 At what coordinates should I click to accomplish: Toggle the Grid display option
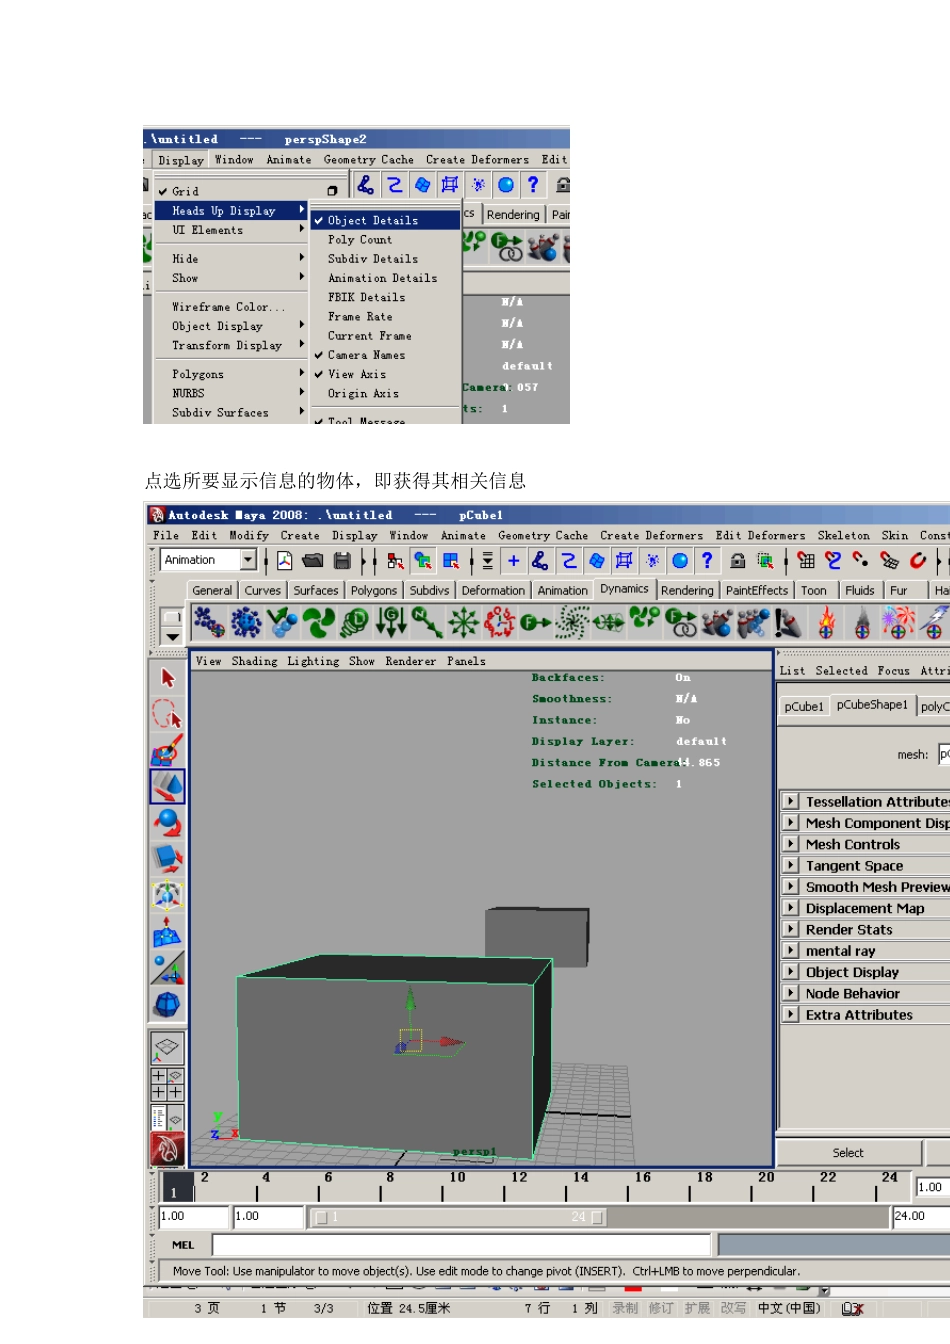pyautogui.click(x=186, y=191)
